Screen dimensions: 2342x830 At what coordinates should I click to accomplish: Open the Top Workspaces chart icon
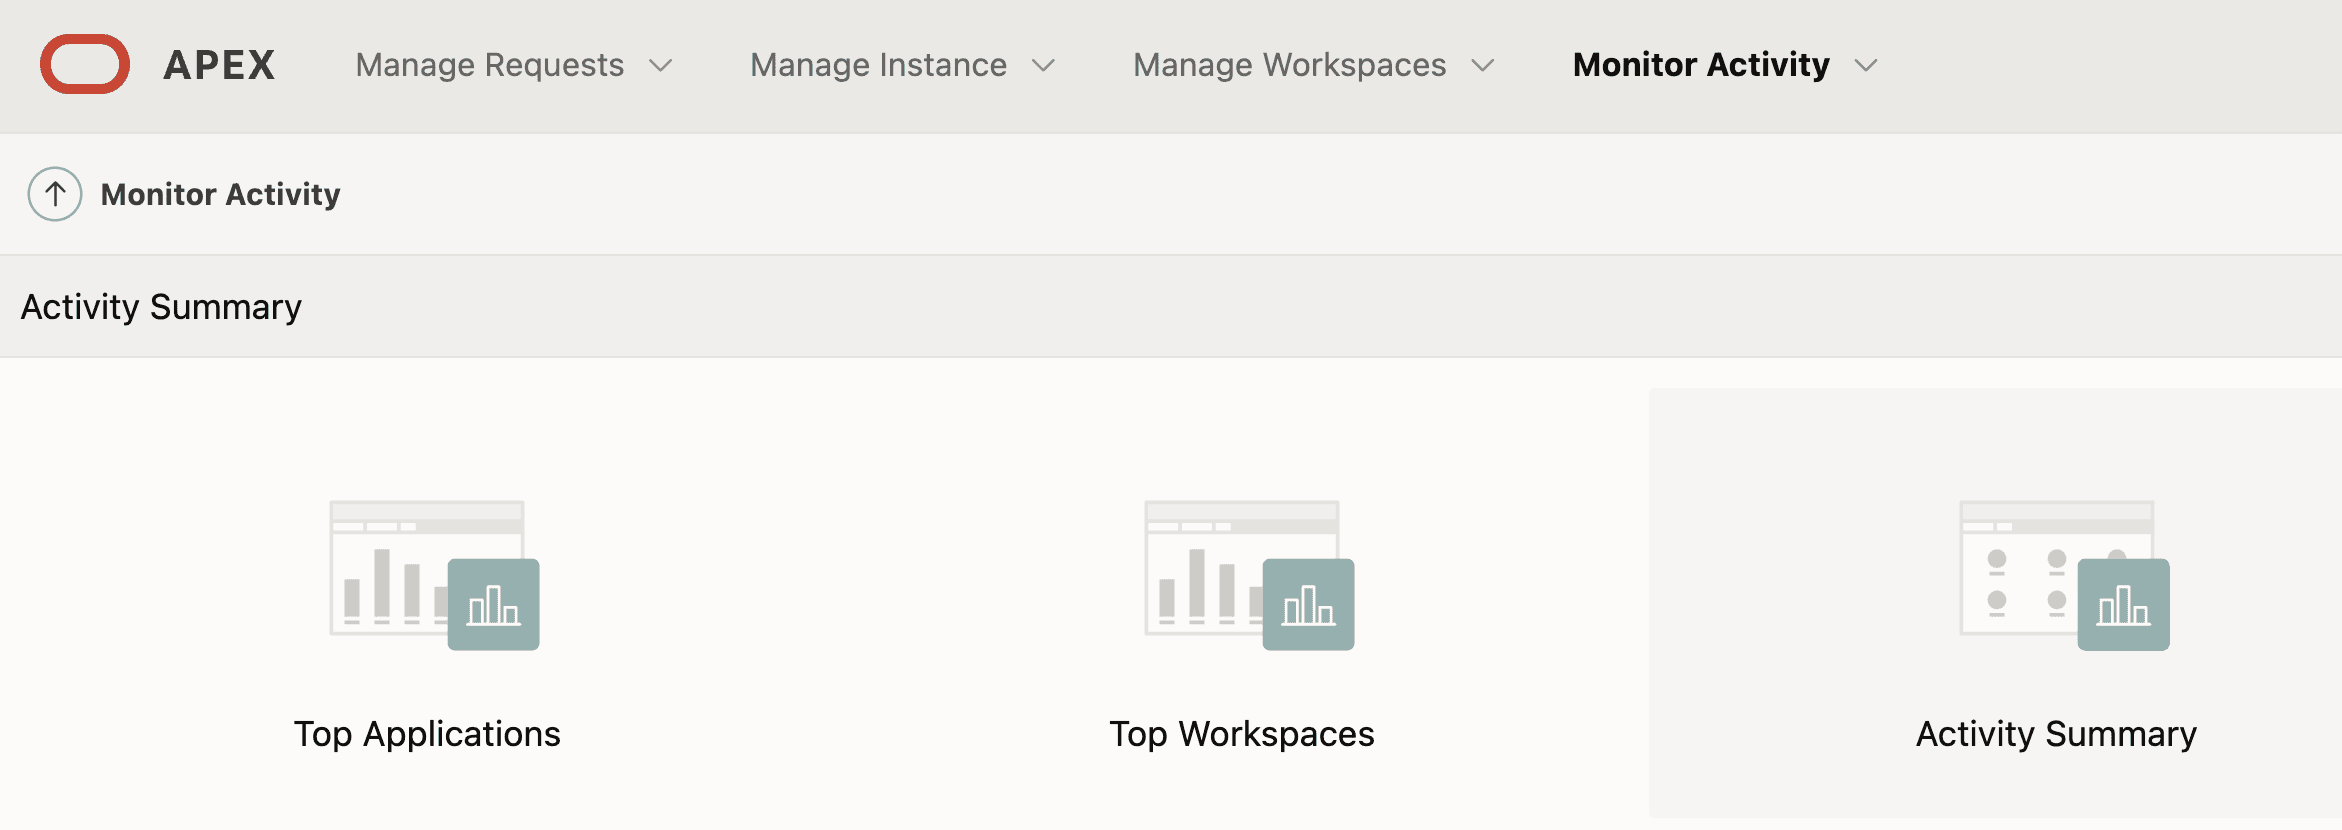[x=1250, y=575]
